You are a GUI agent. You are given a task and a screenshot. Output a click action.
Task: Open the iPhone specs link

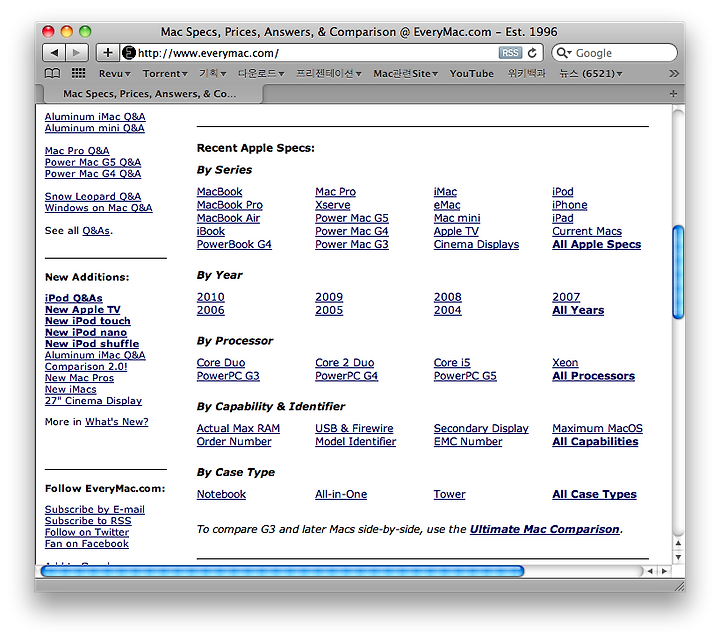coord(569,205)
